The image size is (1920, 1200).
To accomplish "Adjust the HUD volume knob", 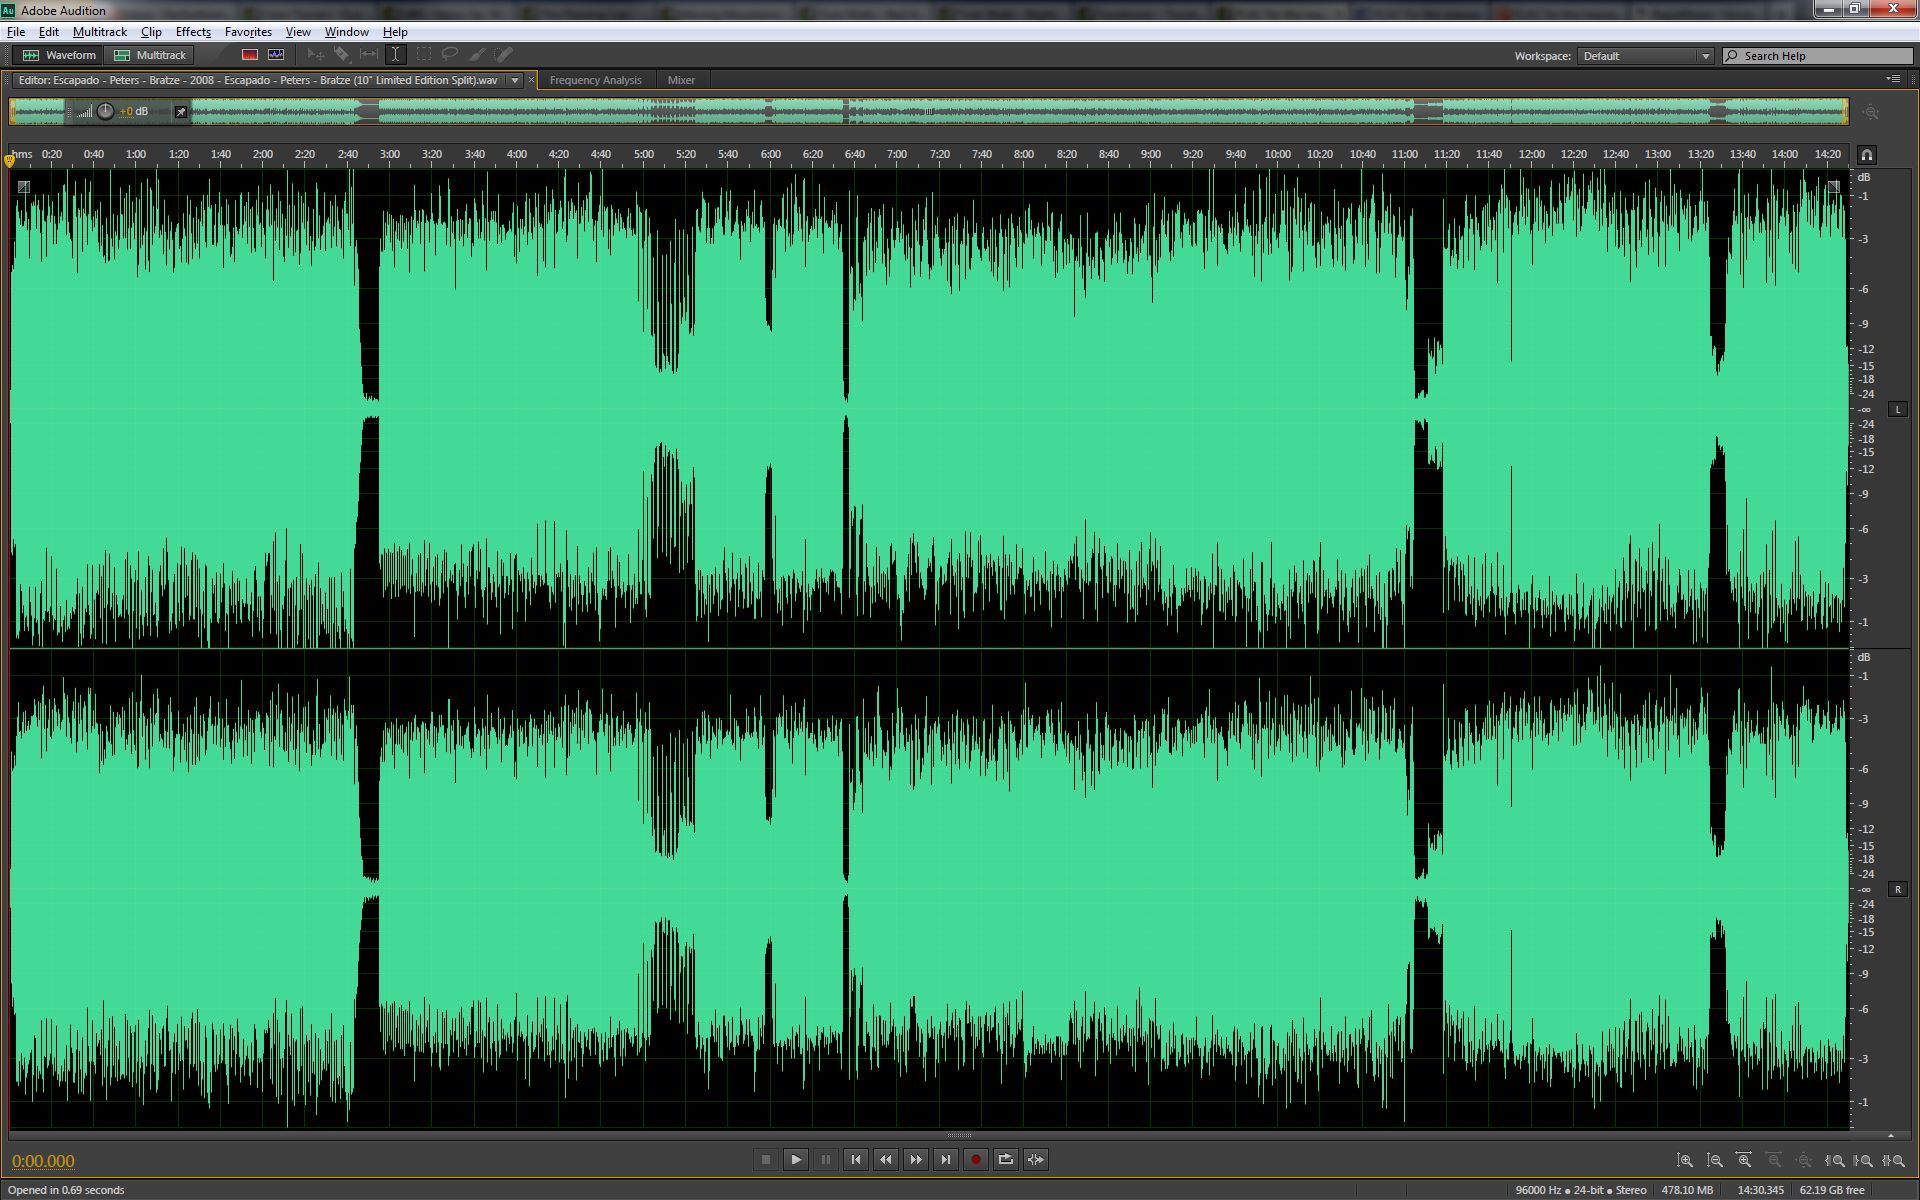I will [106, 112].
